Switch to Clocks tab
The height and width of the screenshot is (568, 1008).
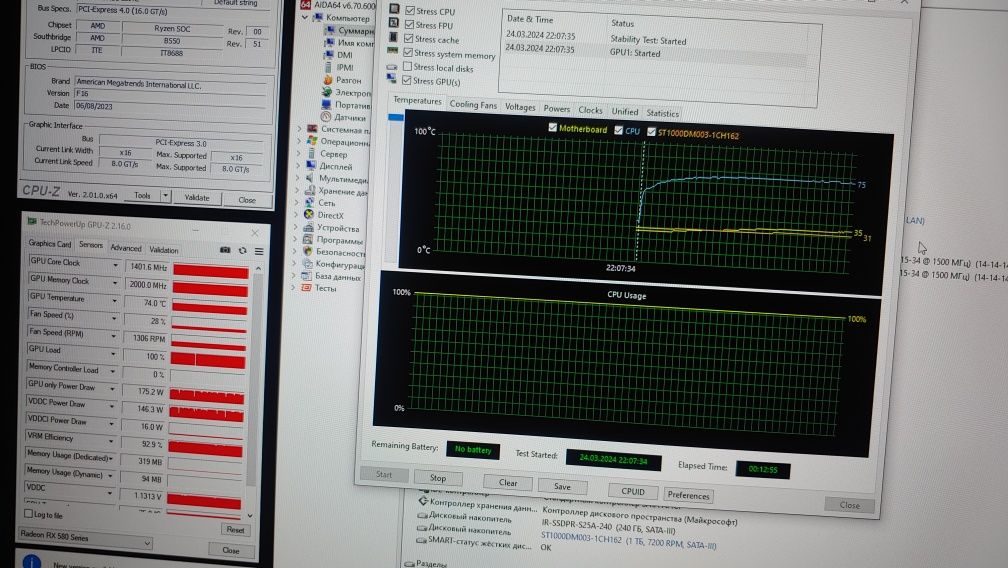[590, 111]
